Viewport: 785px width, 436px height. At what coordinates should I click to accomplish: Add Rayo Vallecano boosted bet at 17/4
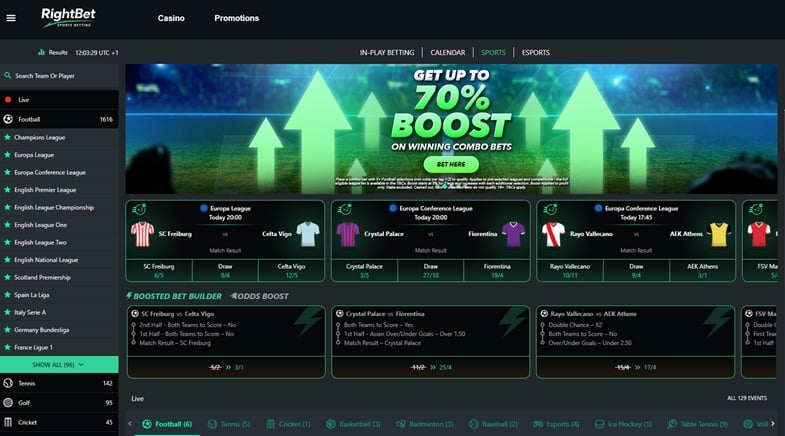(635, 367)
